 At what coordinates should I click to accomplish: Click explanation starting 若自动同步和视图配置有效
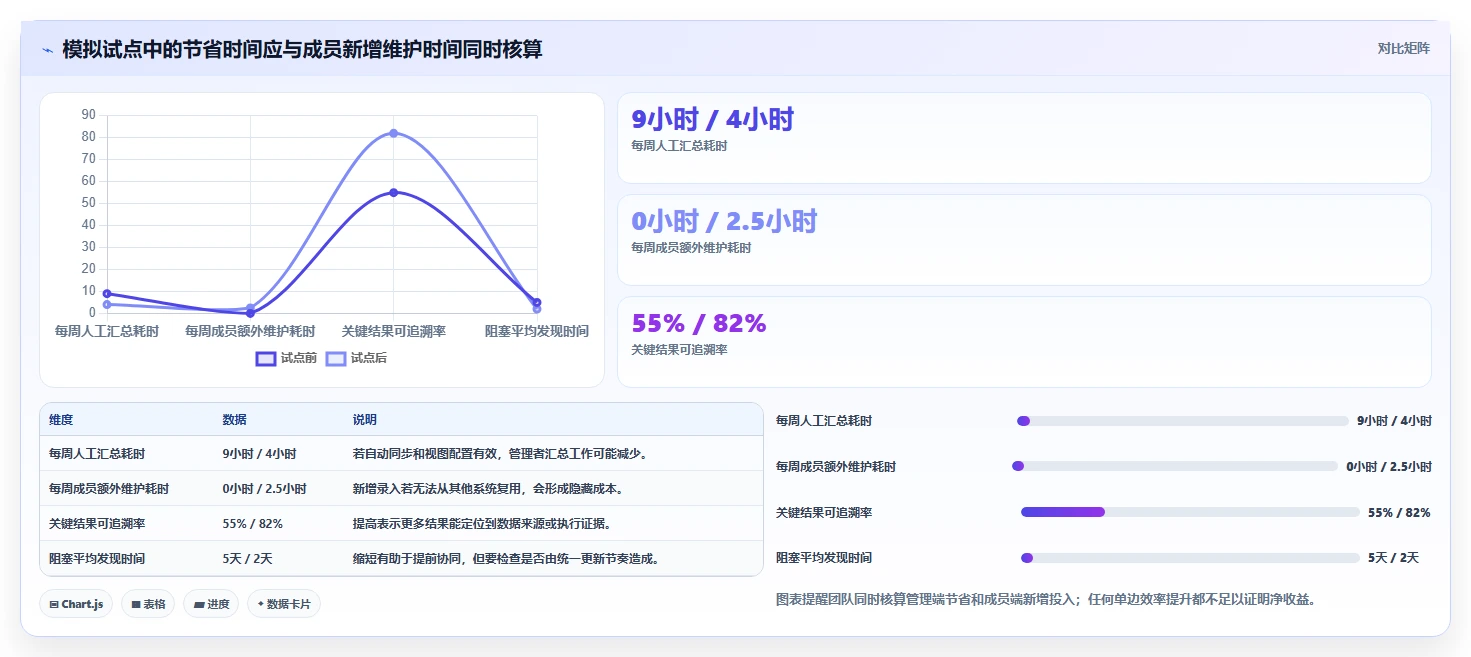[502, 454]
